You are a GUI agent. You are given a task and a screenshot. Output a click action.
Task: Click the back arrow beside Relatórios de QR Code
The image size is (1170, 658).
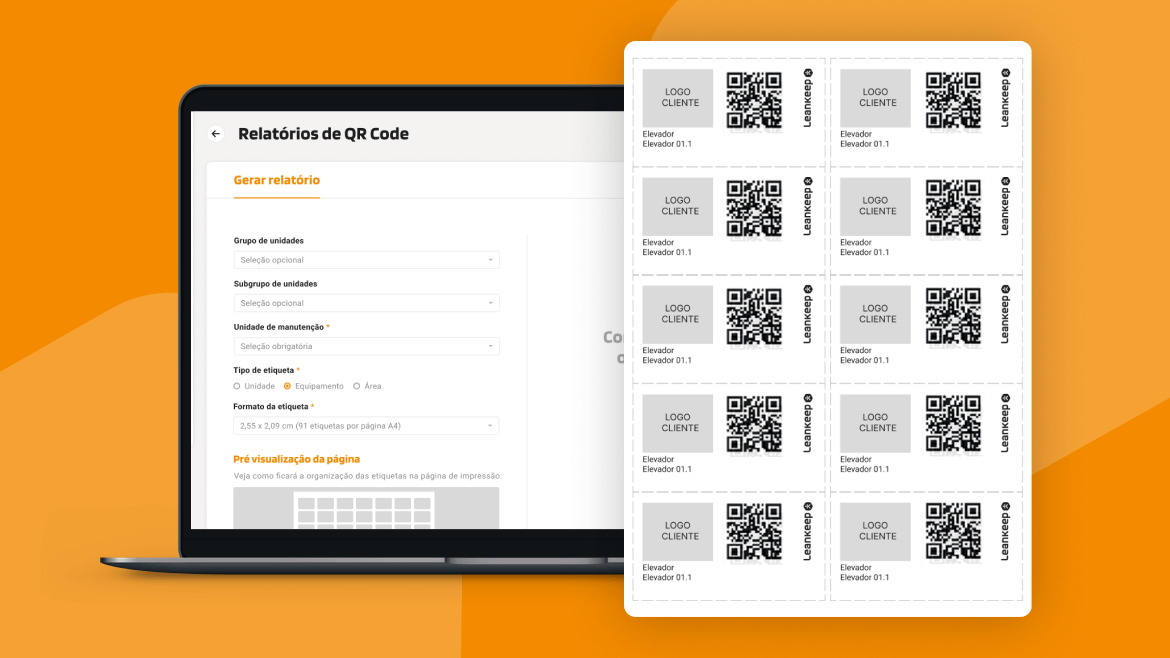(x=215, y=134)
